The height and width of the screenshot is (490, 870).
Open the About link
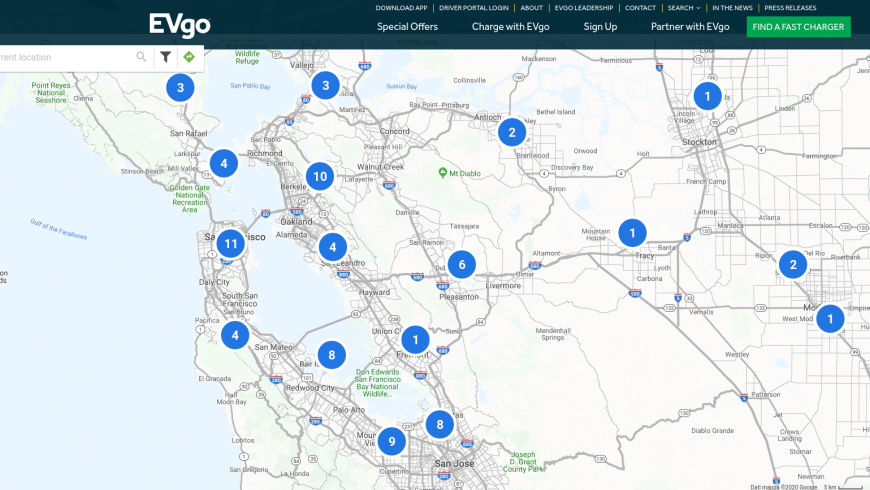[x=532, y=8]
